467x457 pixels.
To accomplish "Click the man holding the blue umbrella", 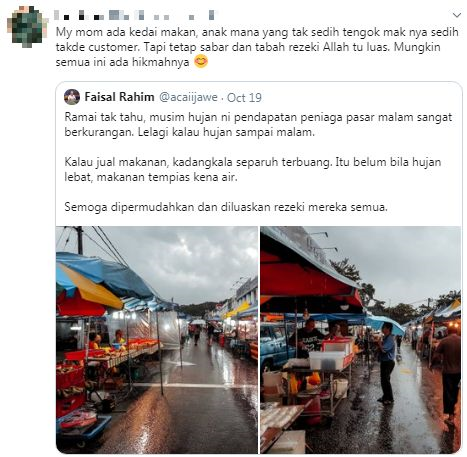I will (386, 362).
